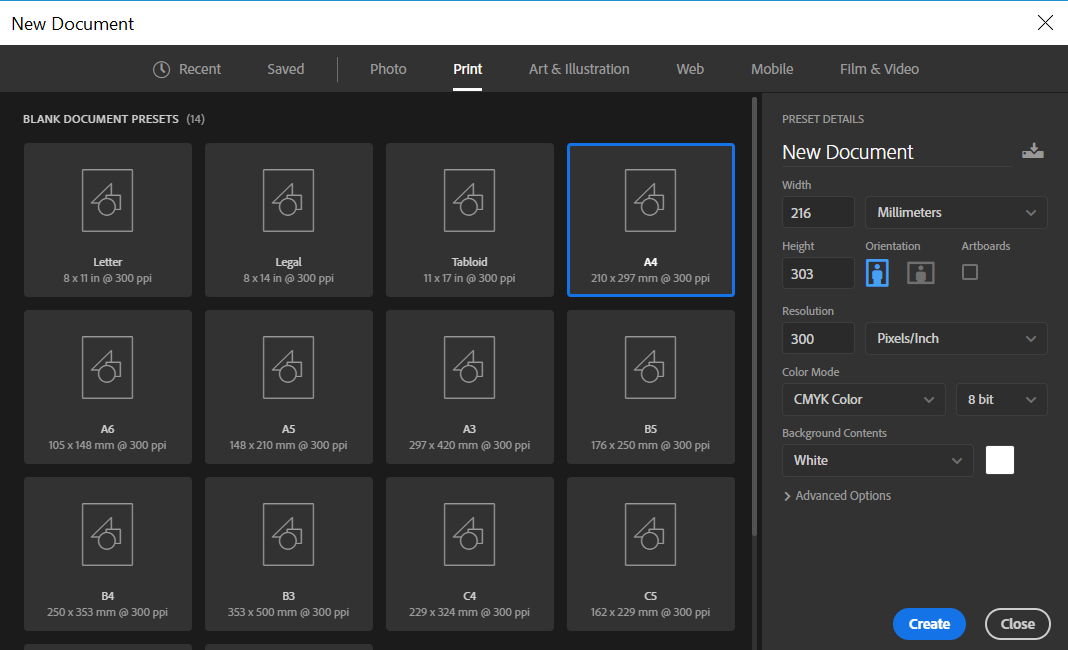Switch to the Art & Illustration tab

(x=579, y=69)
